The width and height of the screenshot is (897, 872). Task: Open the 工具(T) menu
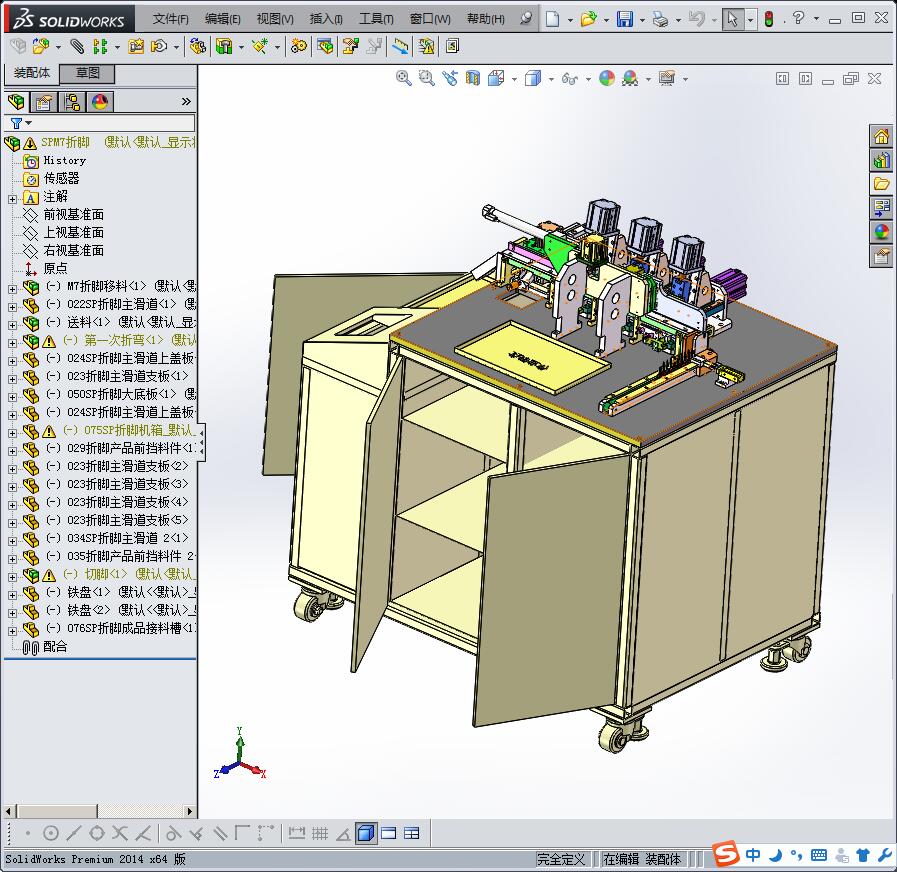coord(376,19)
